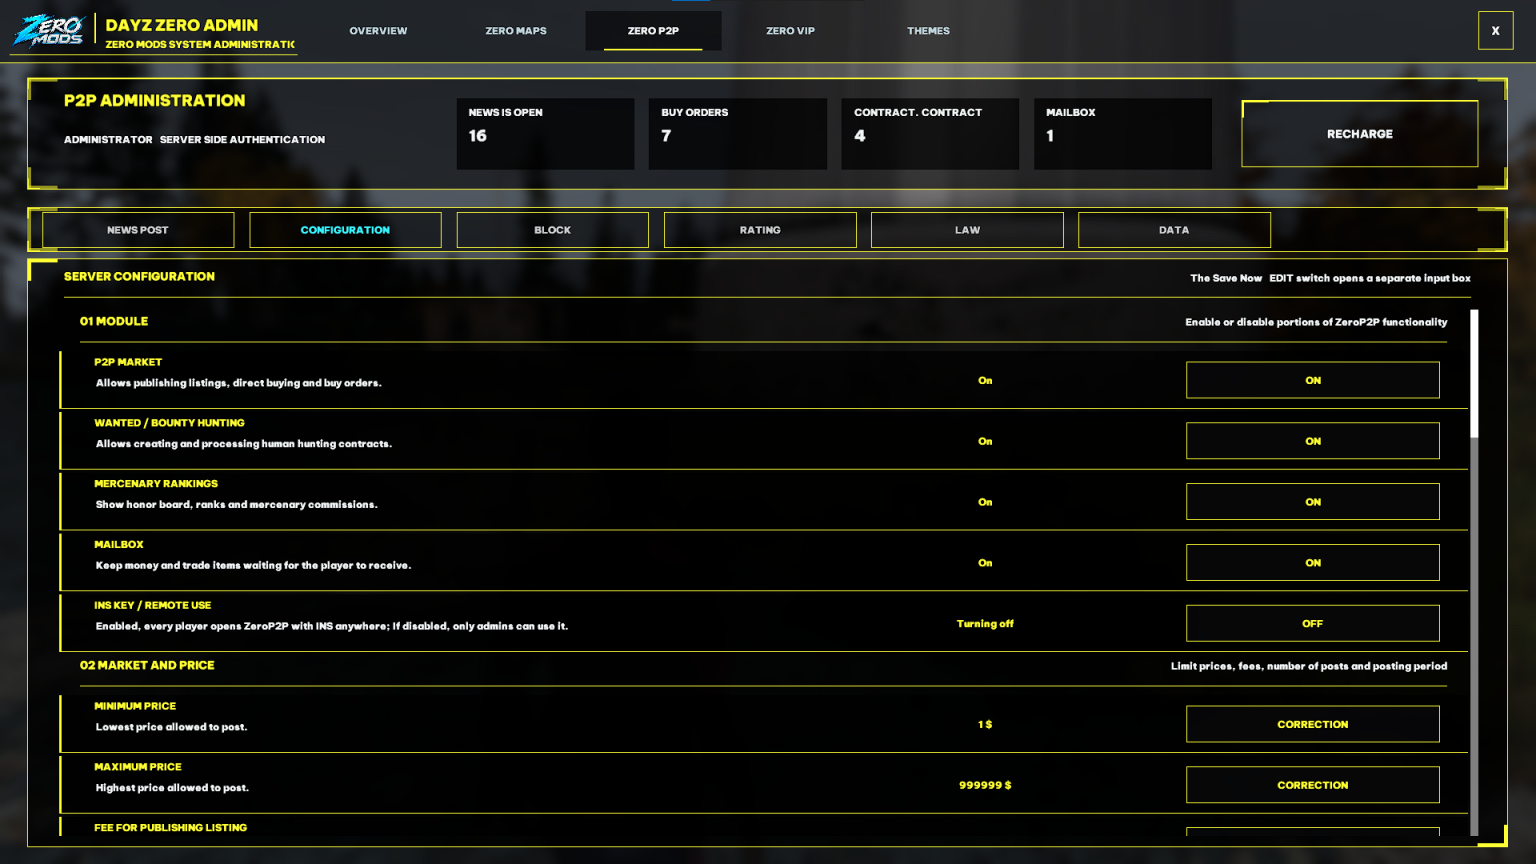Click the "SERVER SIDE AUTHENTICATION" text
The image size is (1536, 864).
[x=242, y=140]
